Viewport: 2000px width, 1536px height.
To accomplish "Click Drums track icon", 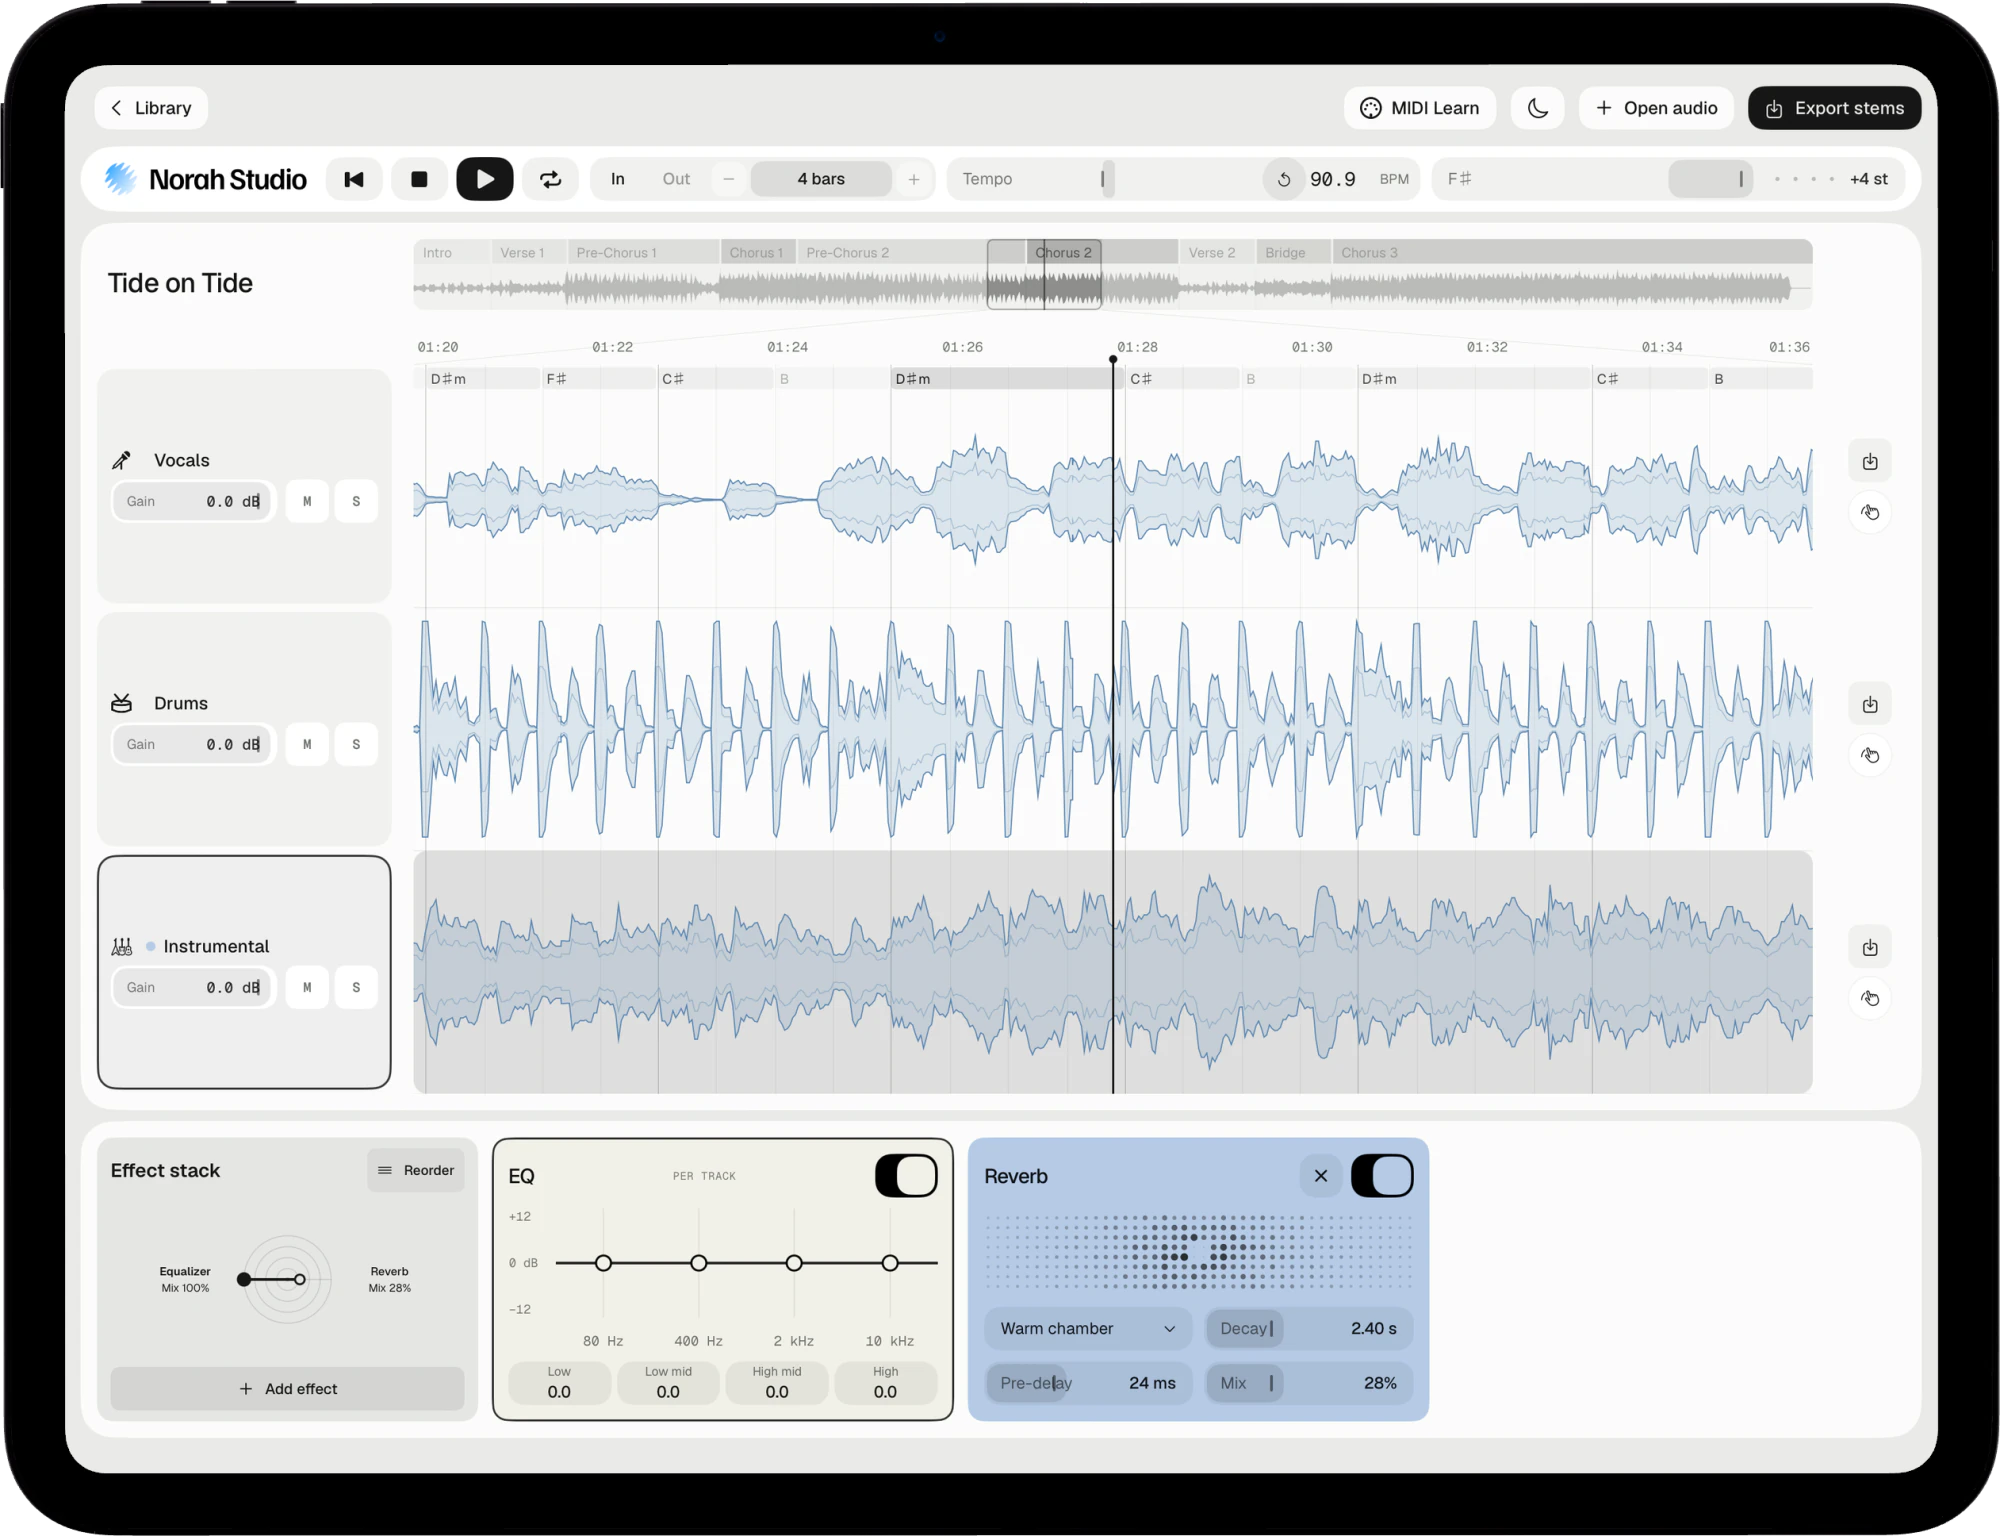I will click(121, 703).
